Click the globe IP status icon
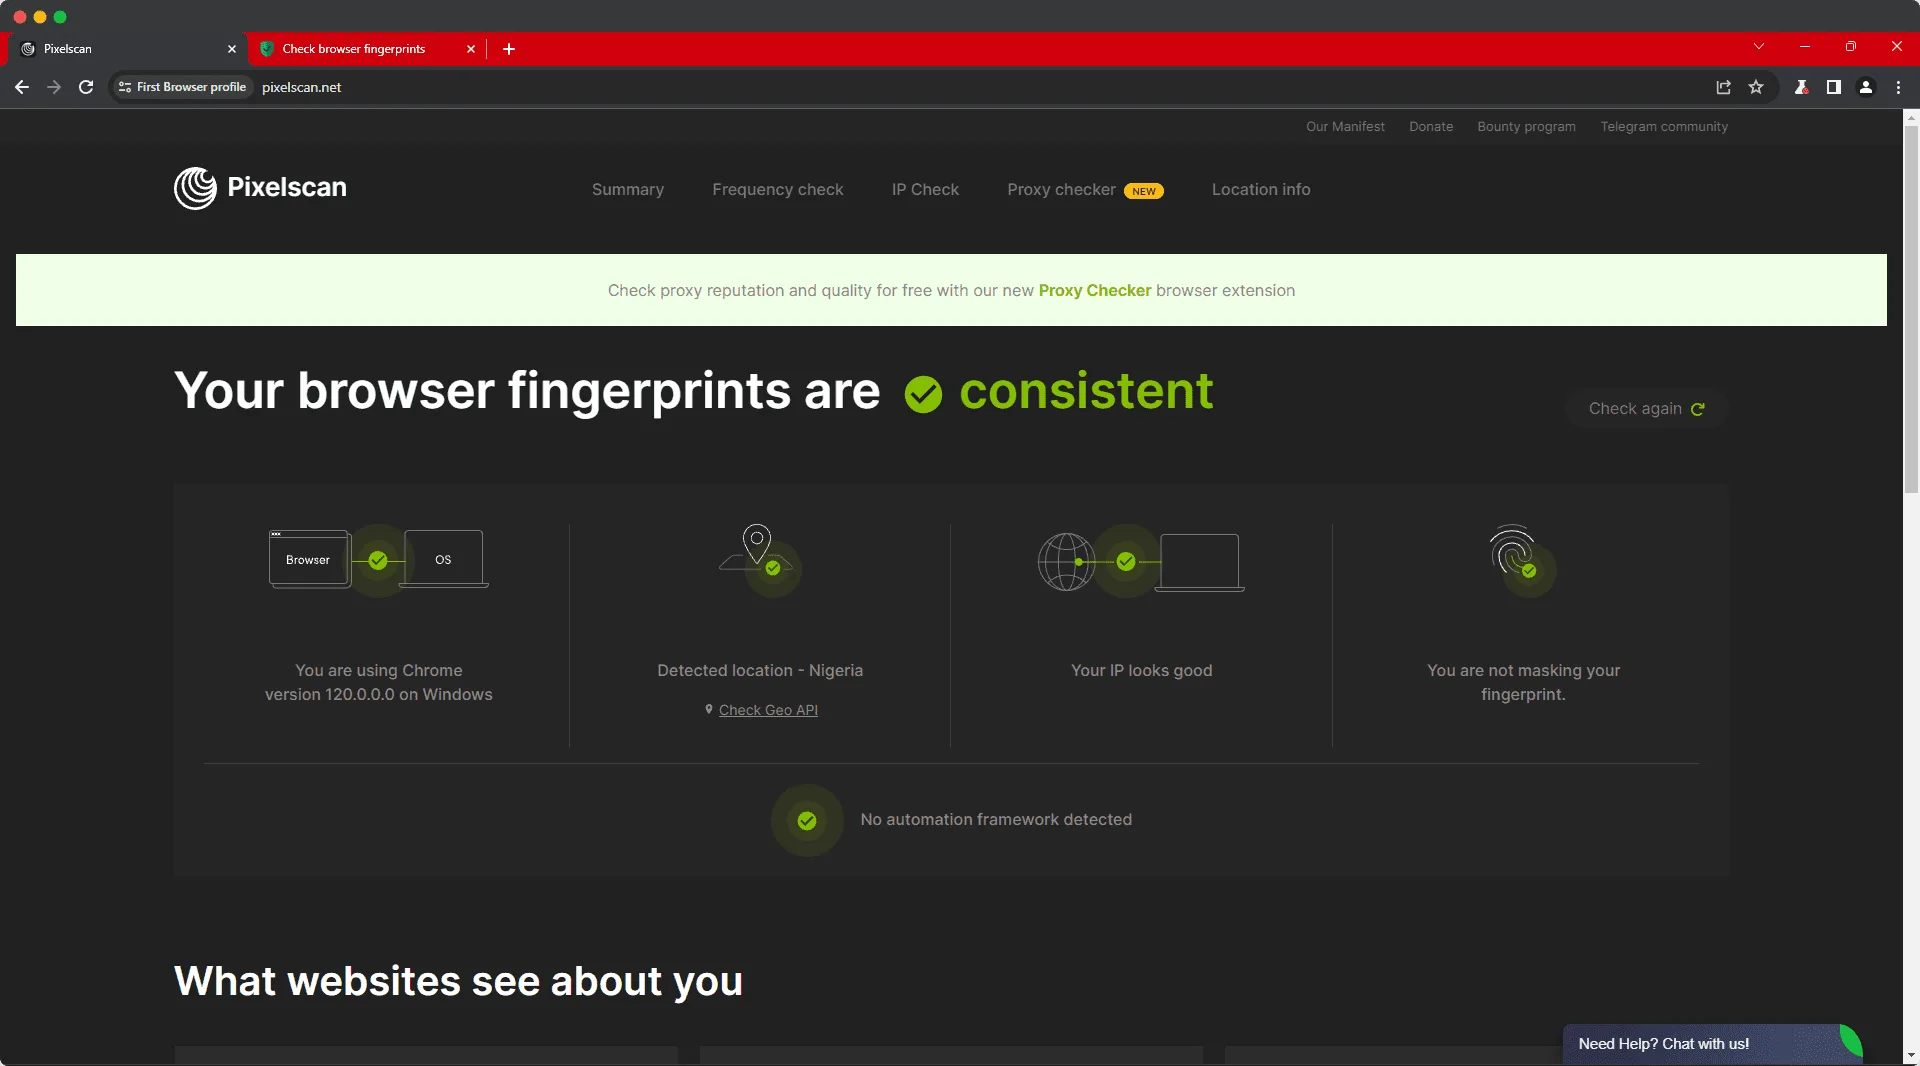 tap(1141, 562)
